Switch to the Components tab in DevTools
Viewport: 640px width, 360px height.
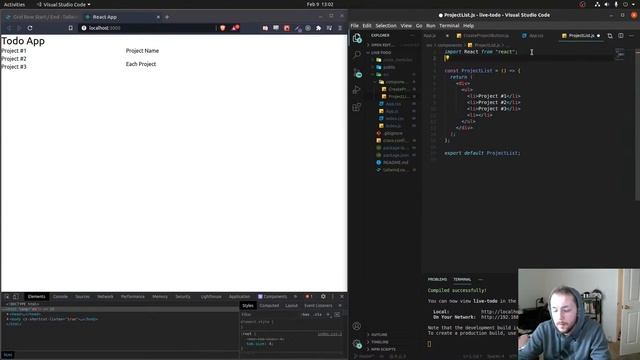(273, 297)
